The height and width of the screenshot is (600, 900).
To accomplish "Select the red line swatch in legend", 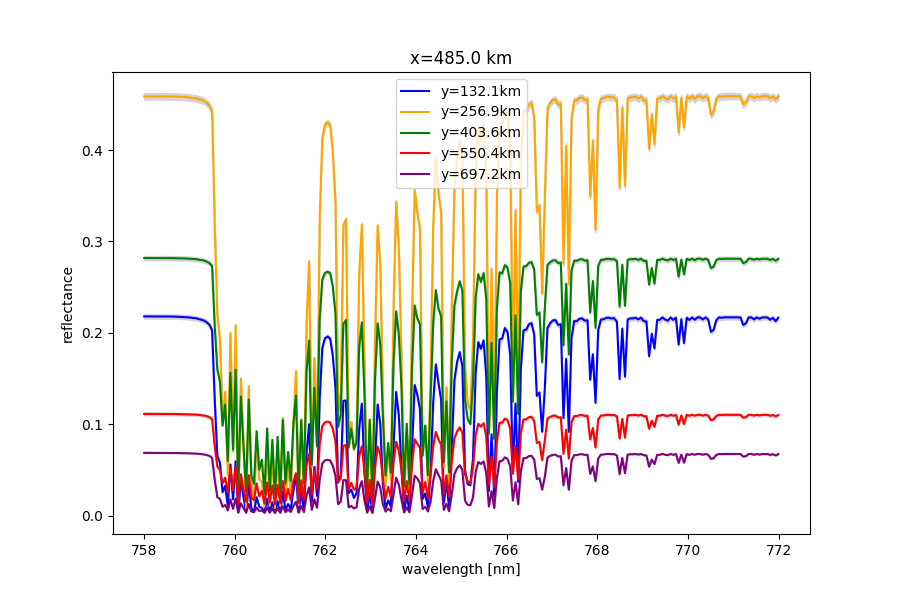I will click(x=418, y=153).
